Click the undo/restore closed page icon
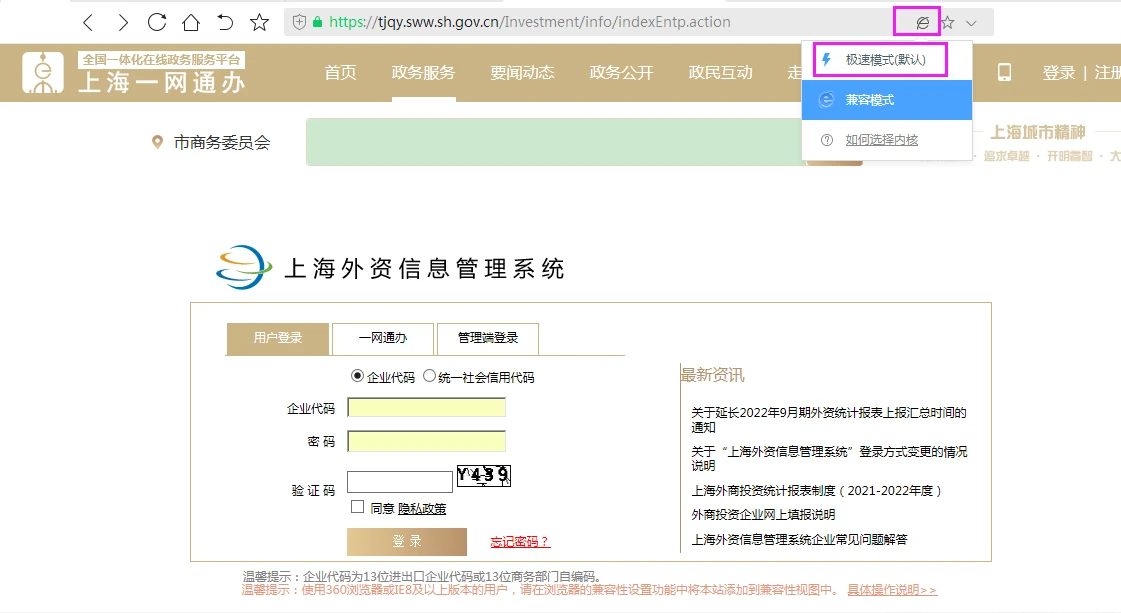The width and height of the screenshot is (1121, 613). [225, 22]
